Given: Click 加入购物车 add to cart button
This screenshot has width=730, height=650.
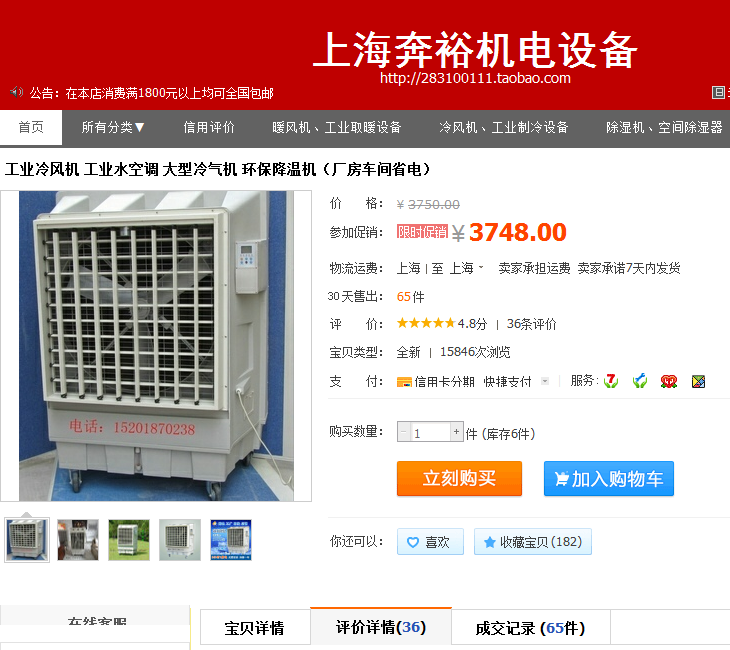Looking at the screenshot, I should point(608,478).
